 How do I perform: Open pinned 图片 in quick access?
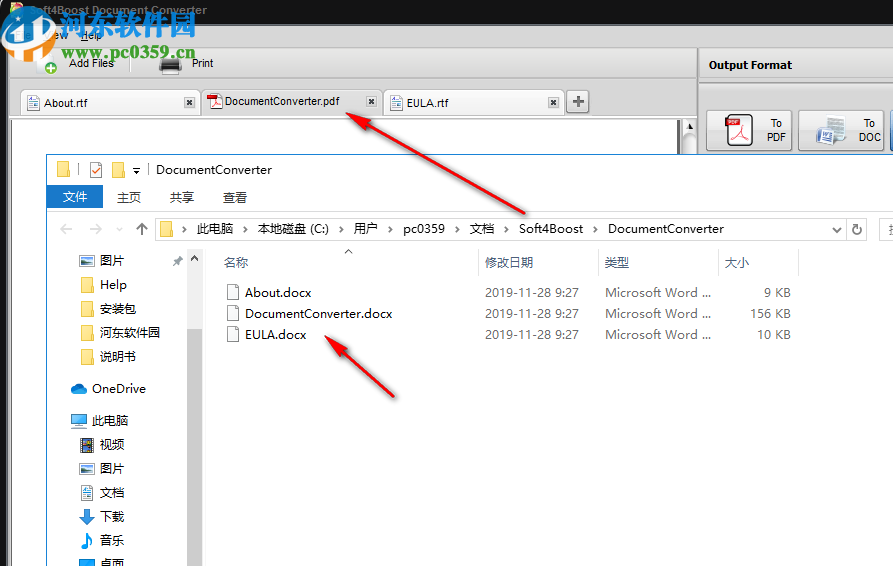tap(112, 261)
